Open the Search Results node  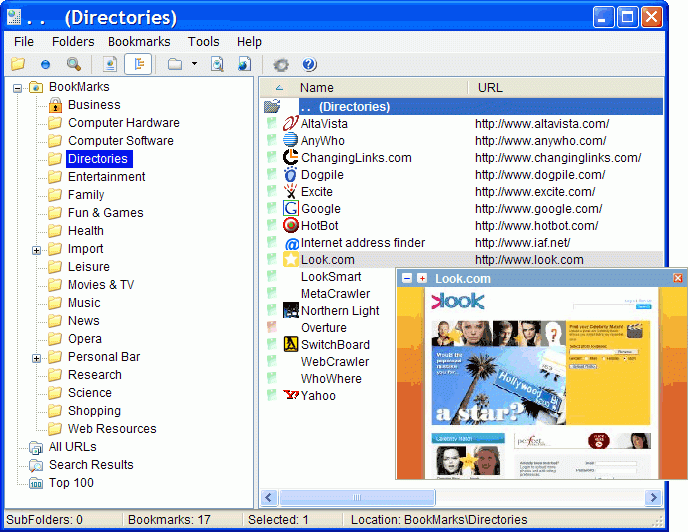[91, 465]
